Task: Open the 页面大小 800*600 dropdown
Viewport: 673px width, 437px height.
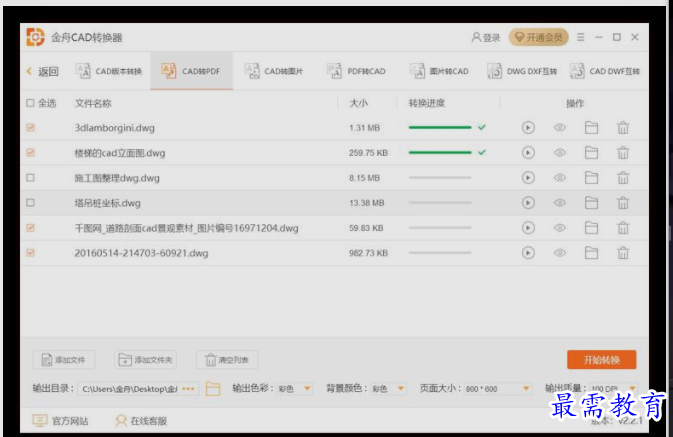Action: pos(498,388)
